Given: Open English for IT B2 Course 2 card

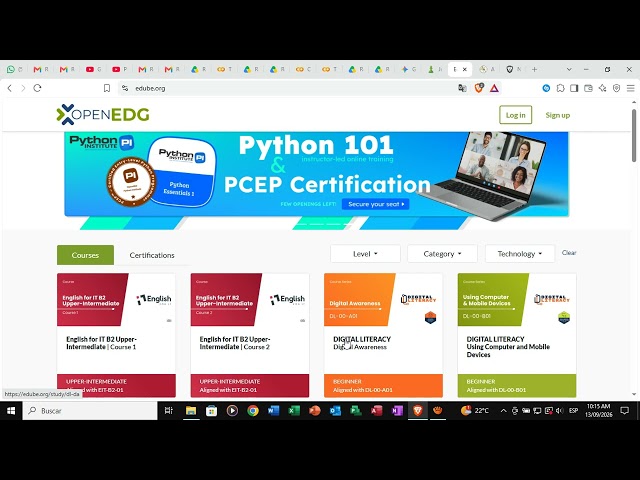Looking at the screenshot, I should point(250,335).
